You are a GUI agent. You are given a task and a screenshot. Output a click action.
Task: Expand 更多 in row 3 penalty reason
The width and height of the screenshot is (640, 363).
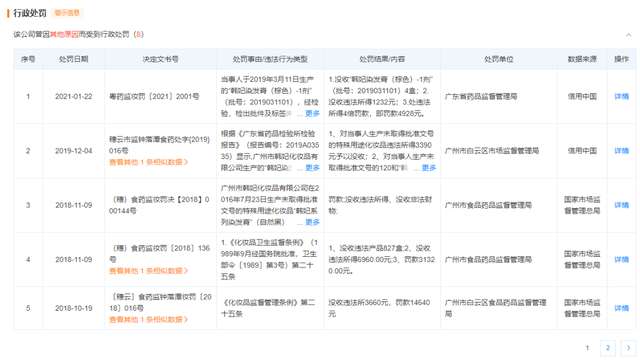tap(312, 222)
